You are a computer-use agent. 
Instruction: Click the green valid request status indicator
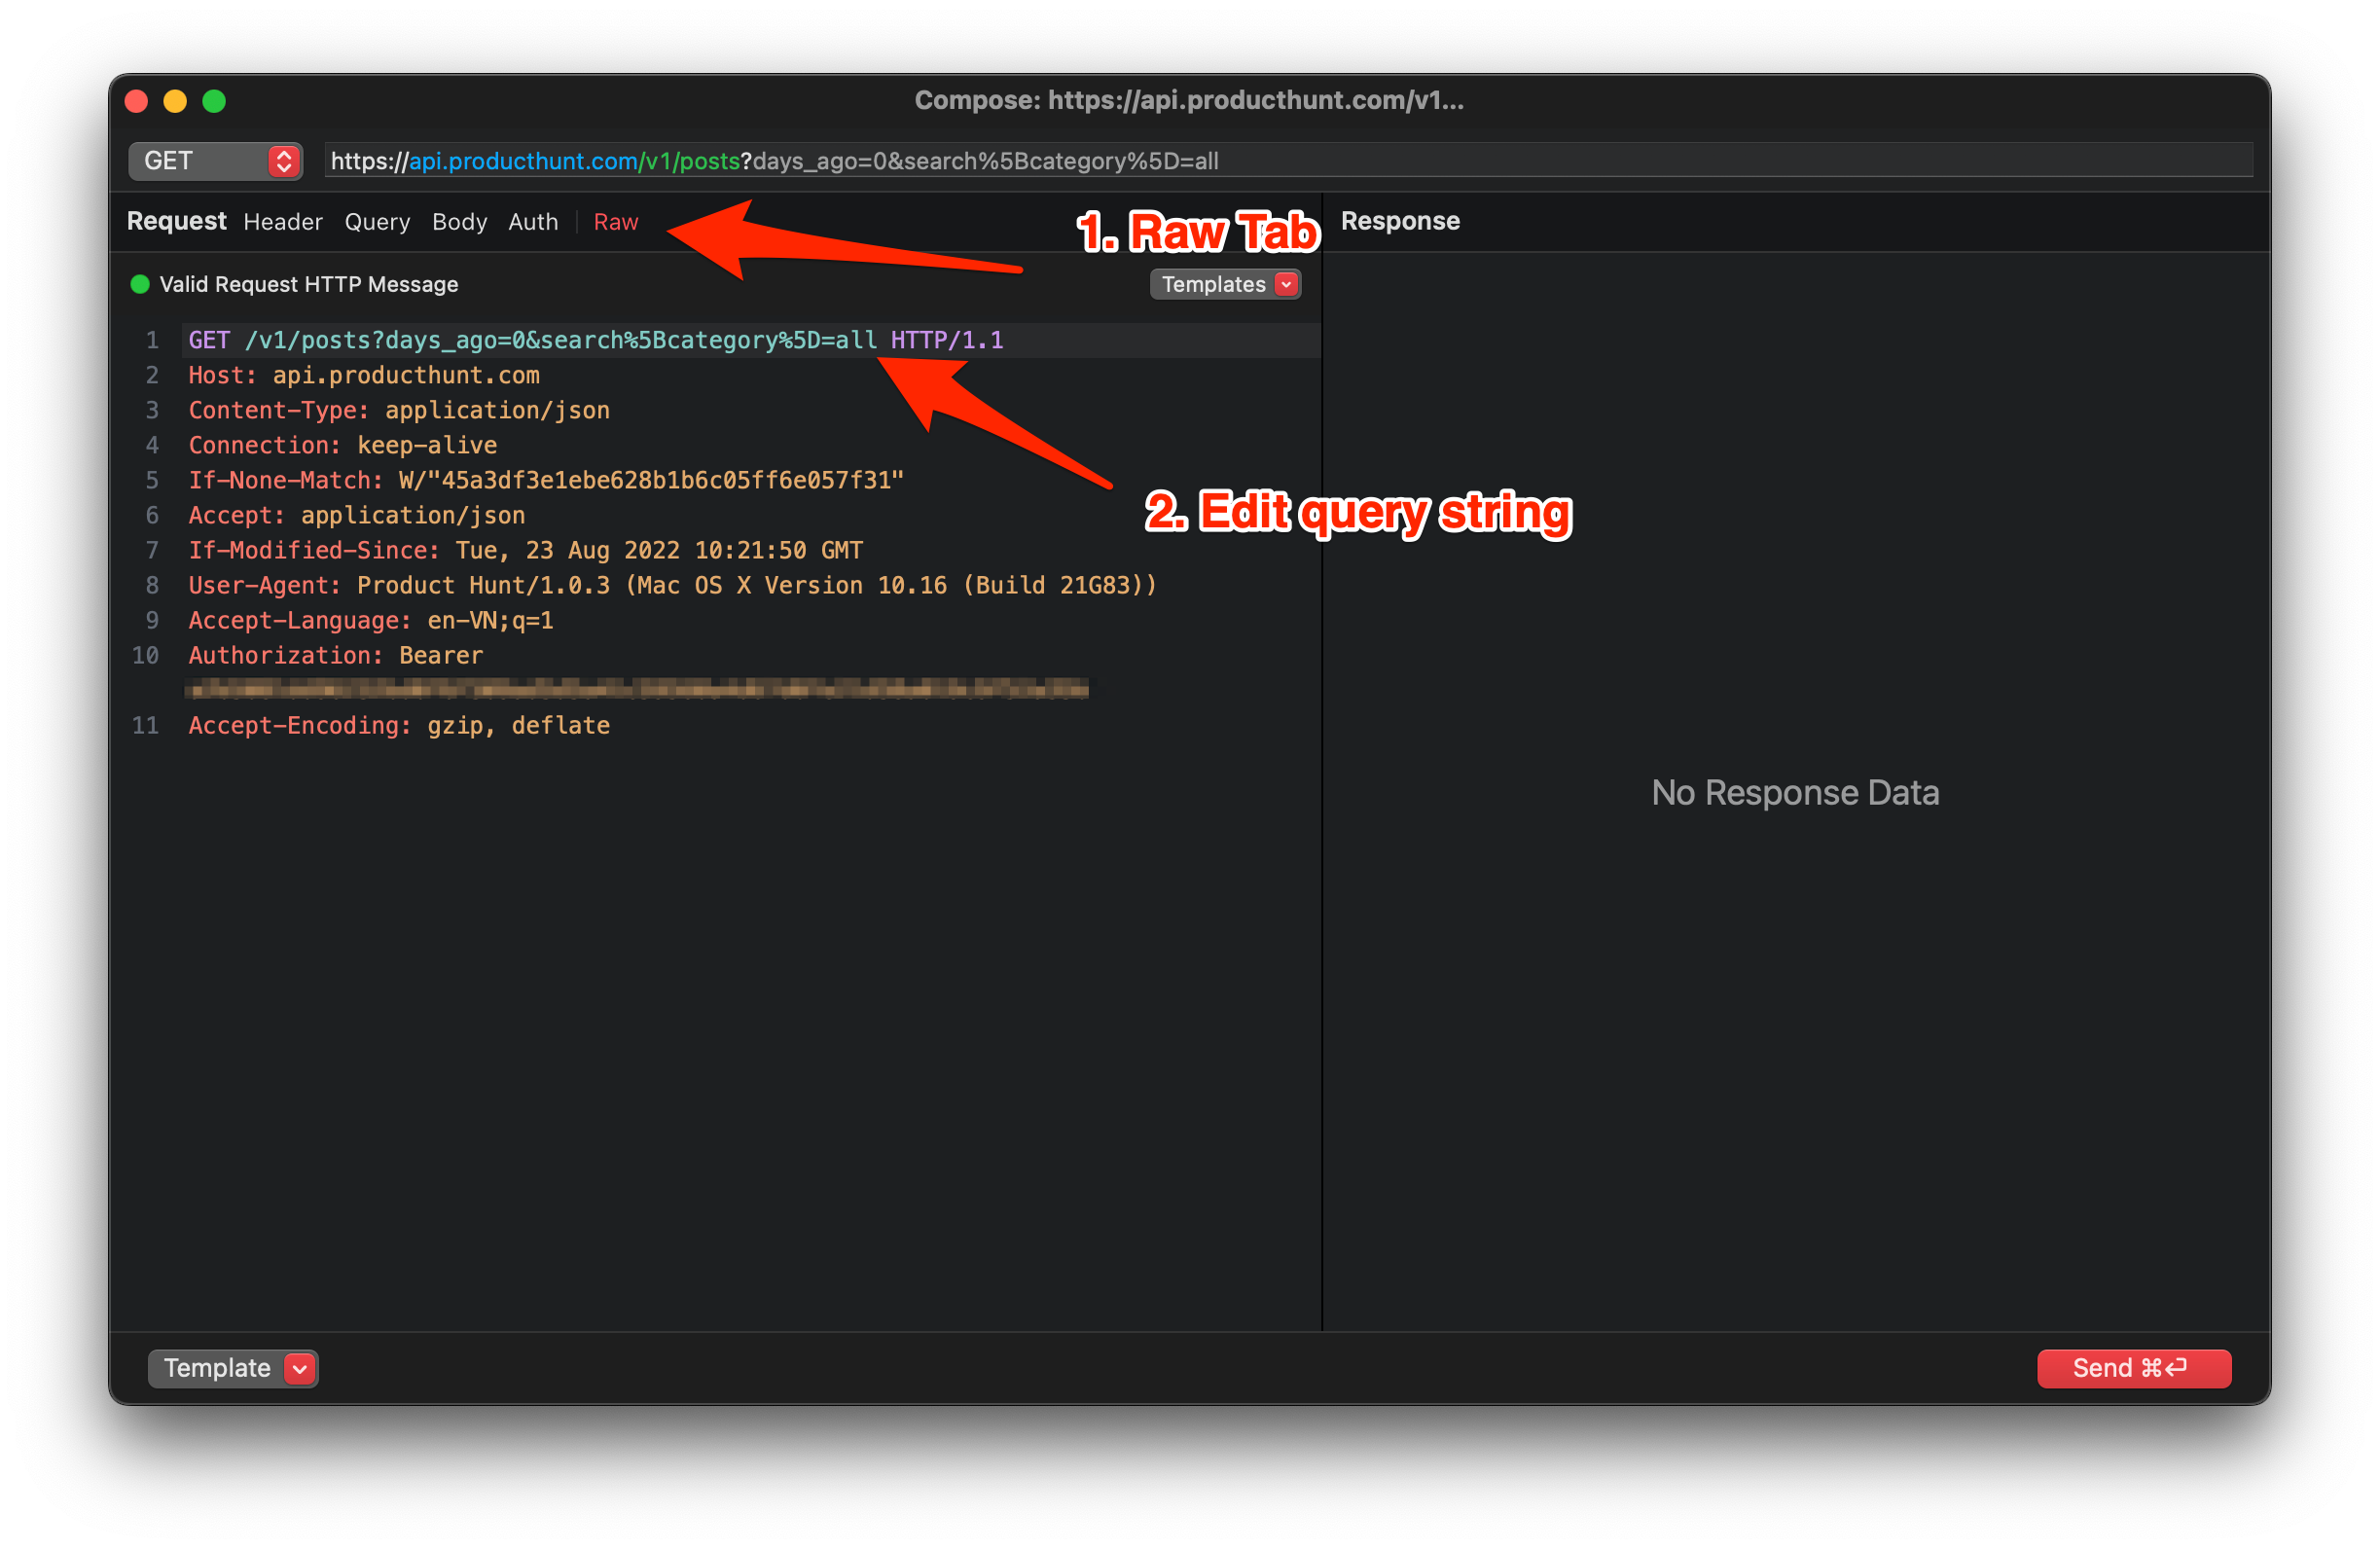coord(140,285)
